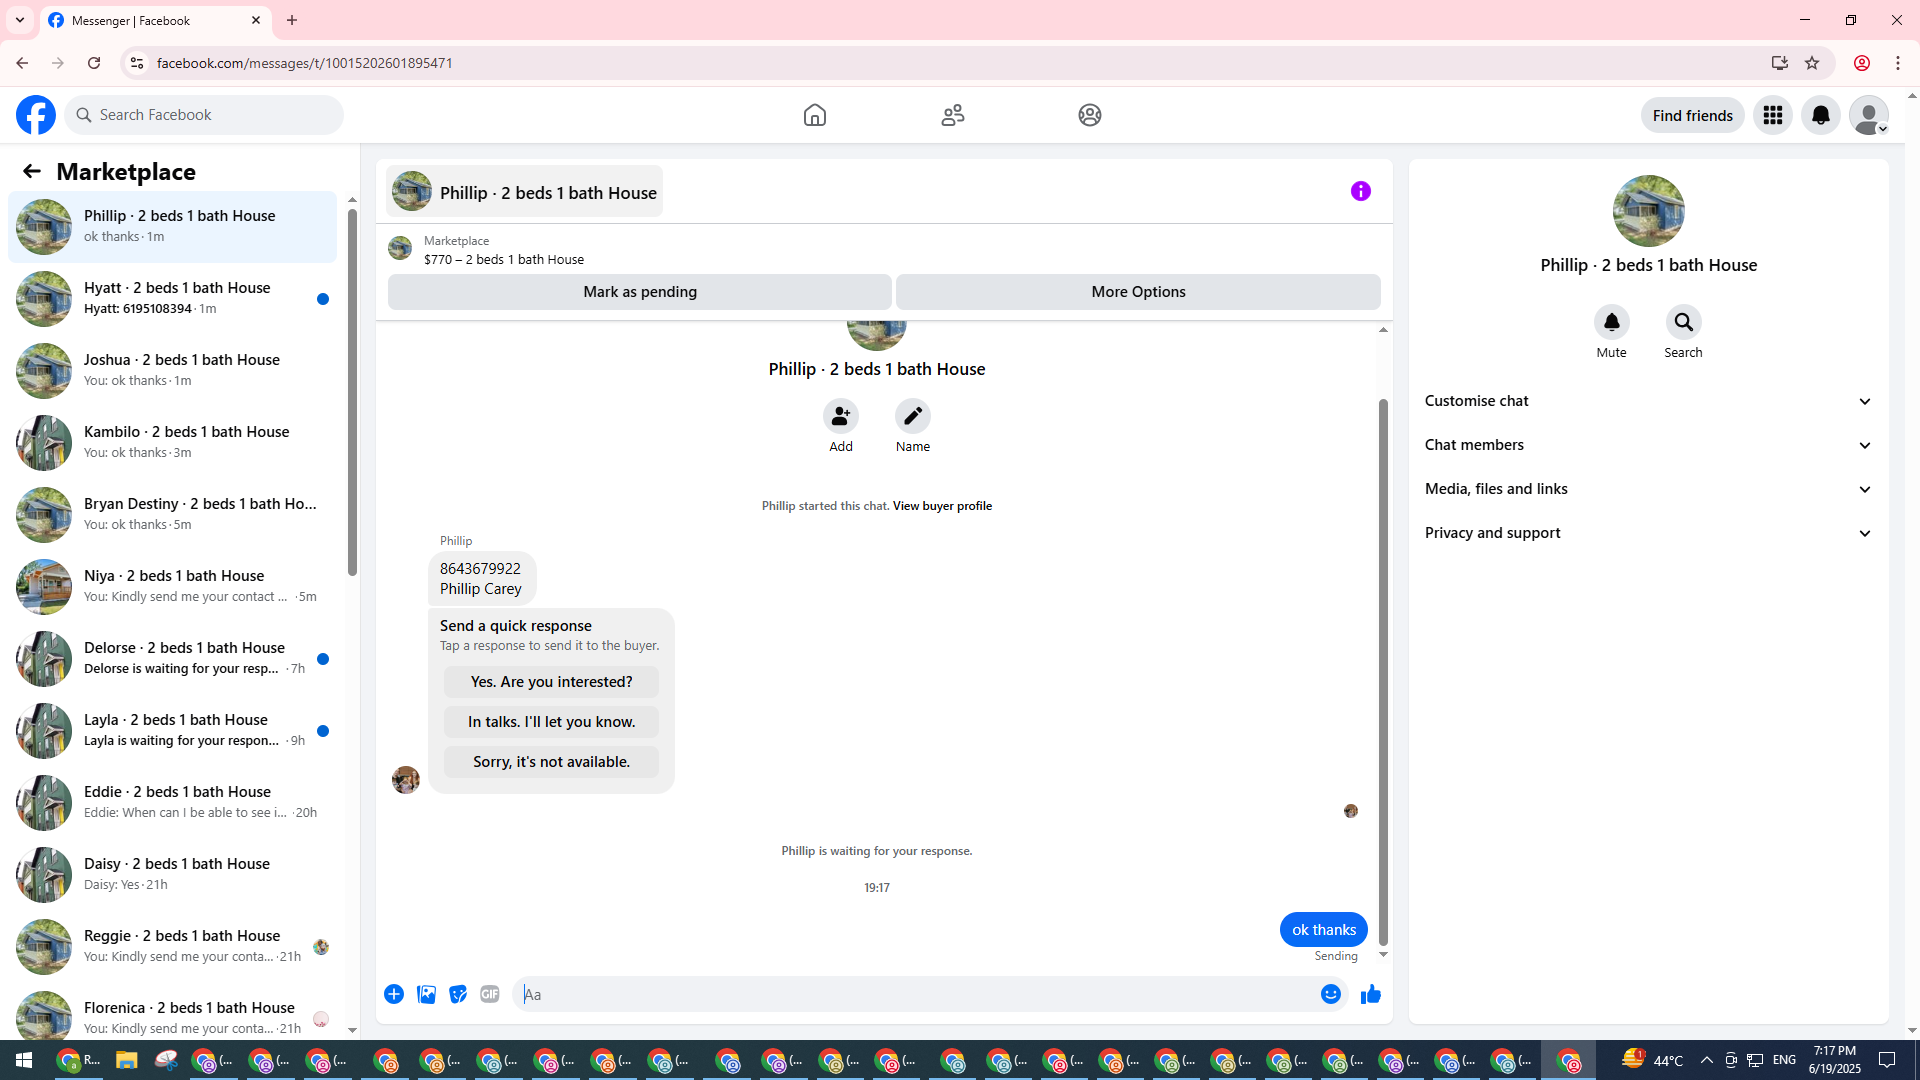The width and height of the screenshot is (1920, 1080).
Task: Open Reggie conversation
Action: [x=172, y=947]
